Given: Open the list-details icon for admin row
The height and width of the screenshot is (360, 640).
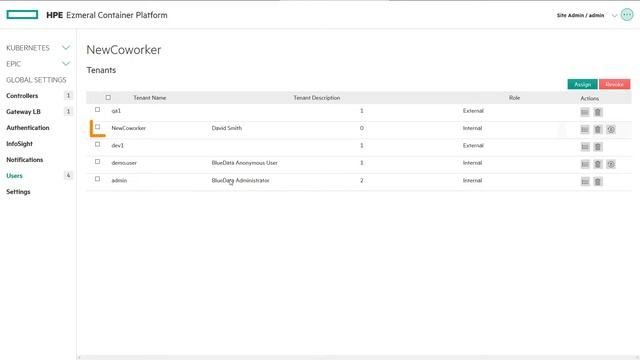Looking at the screenshot, I should pyautogui.click(x=585, y=182).
